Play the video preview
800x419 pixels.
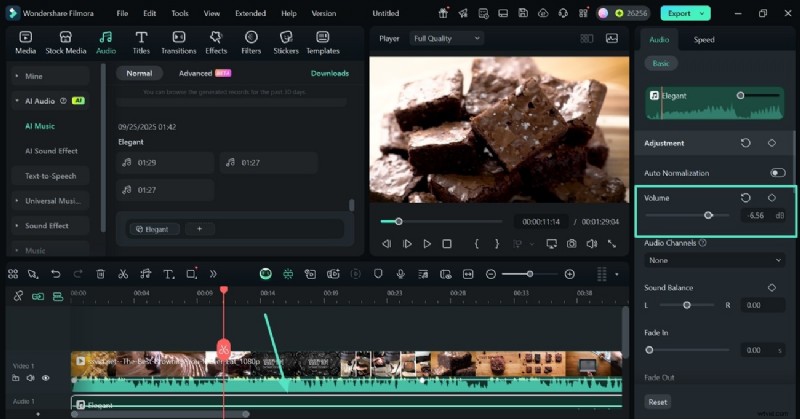pos(427,244)
